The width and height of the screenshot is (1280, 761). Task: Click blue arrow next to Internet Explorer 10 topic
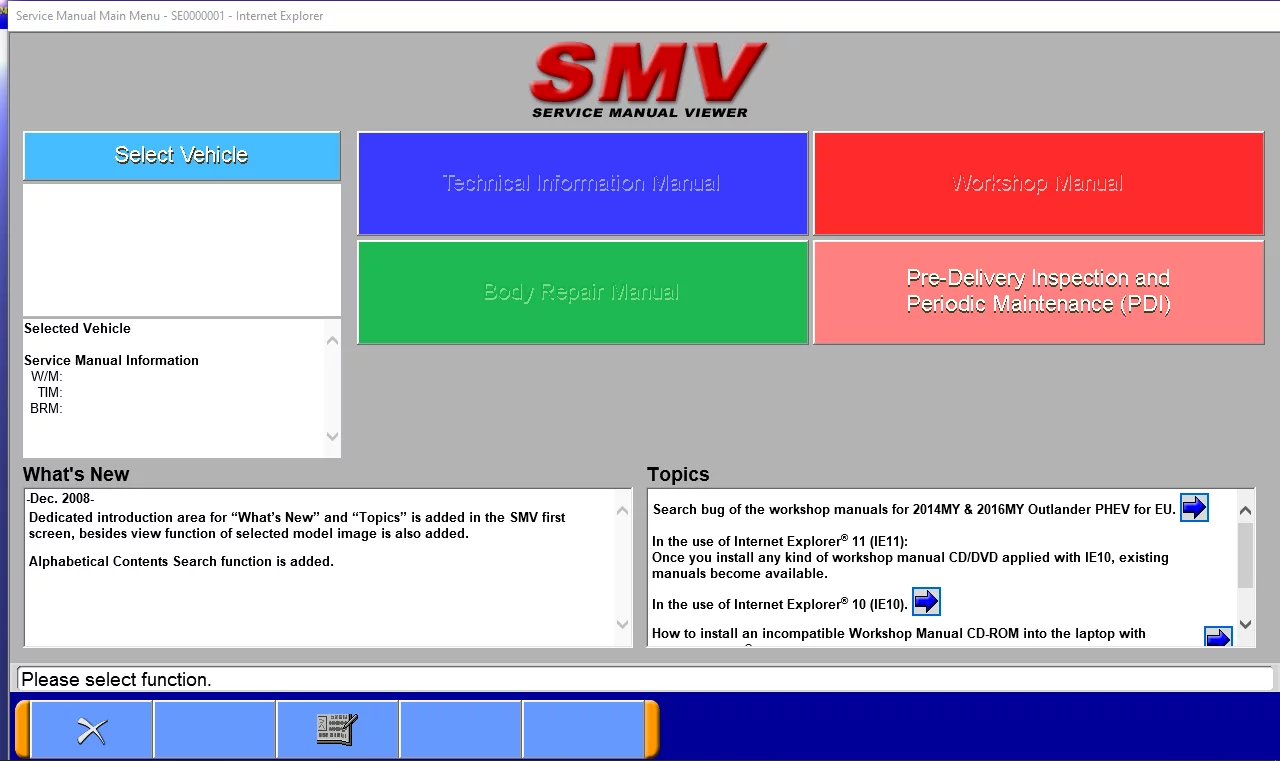[x=926, y=602]
